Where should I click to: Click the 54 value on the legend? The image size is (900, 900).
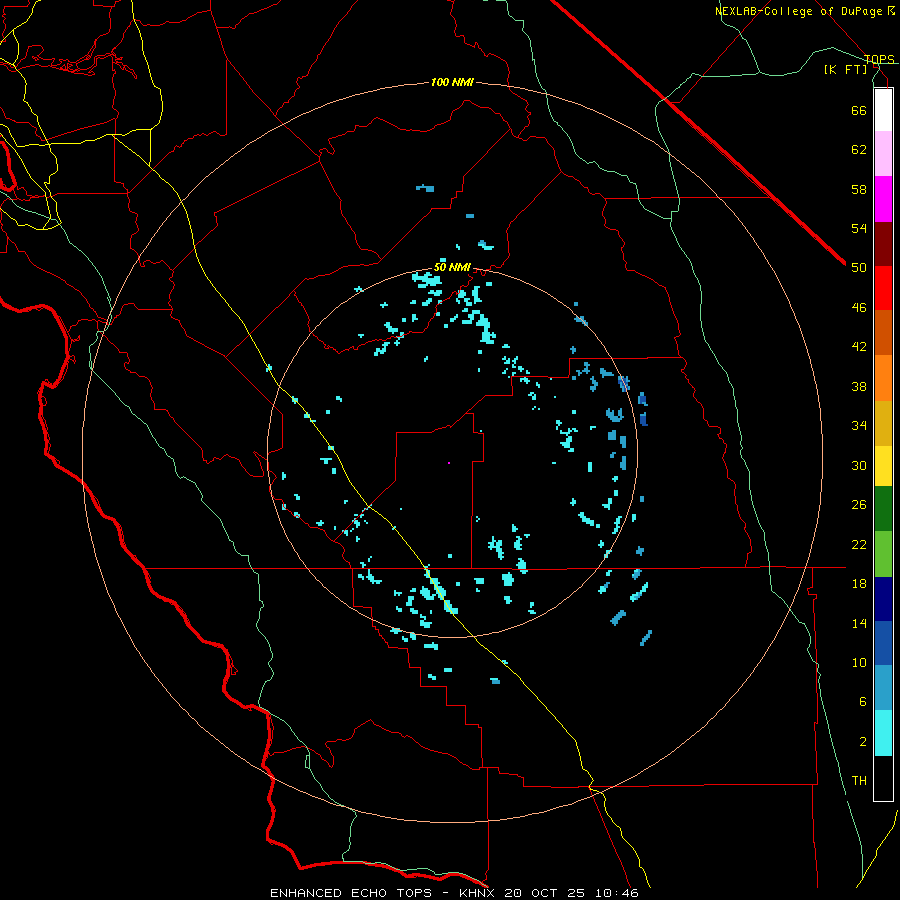coord(859,228)
